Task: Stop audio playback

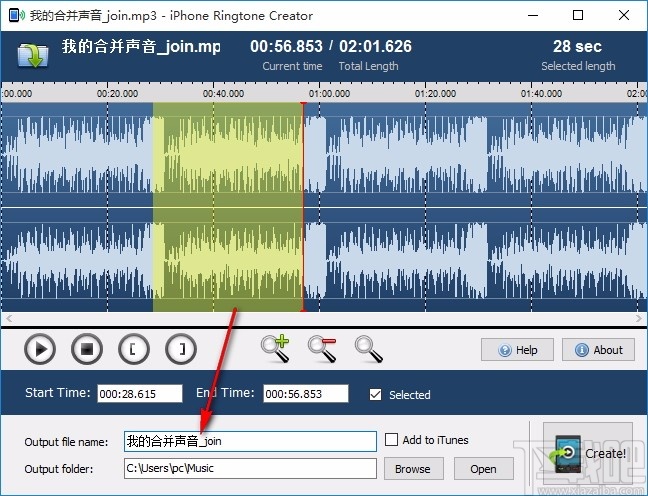Action: (87, 350)
